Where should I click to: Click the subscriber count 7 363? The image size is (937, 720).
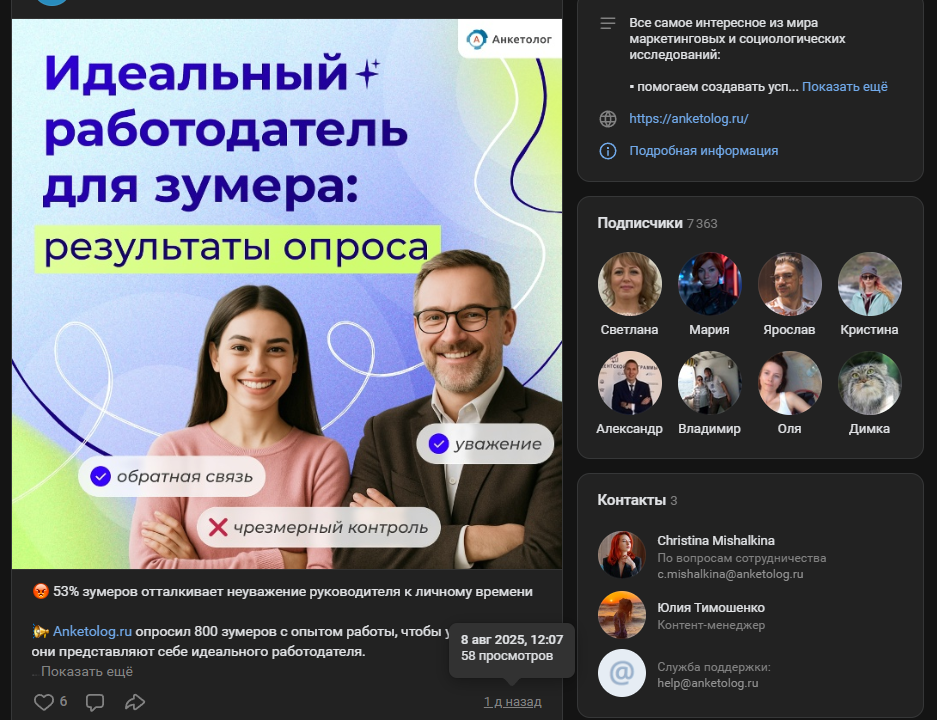point(702,224)
